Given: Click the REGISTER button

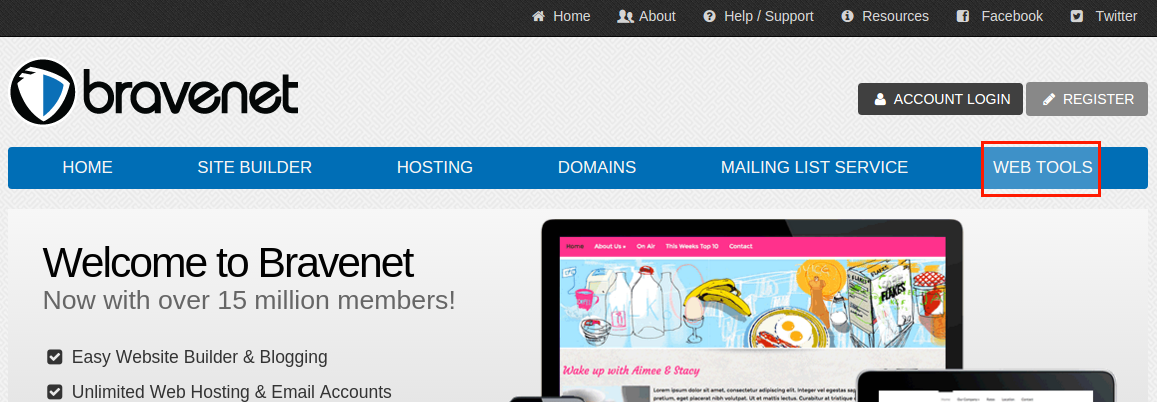Looking at the screenshot, I should [1087, 99].
